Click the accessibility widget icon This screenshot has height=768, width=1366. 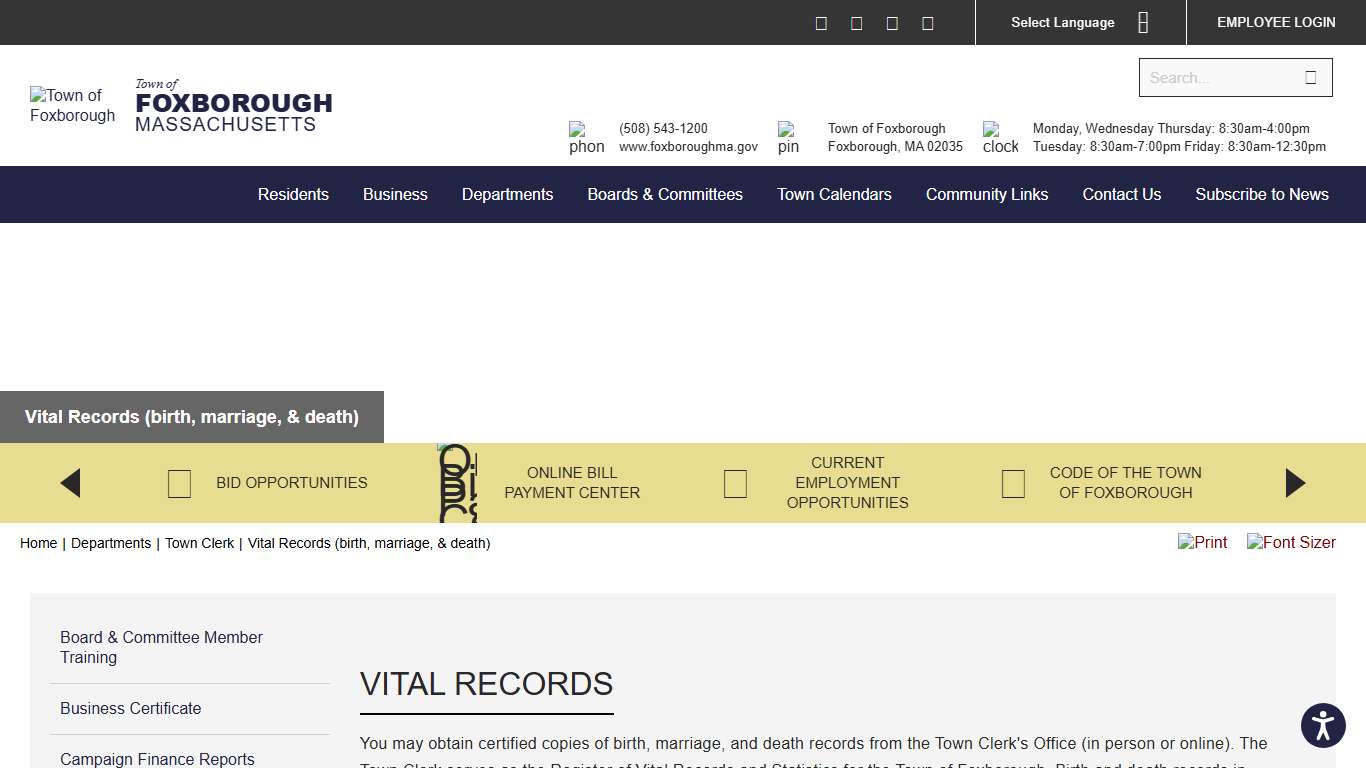1323,725
